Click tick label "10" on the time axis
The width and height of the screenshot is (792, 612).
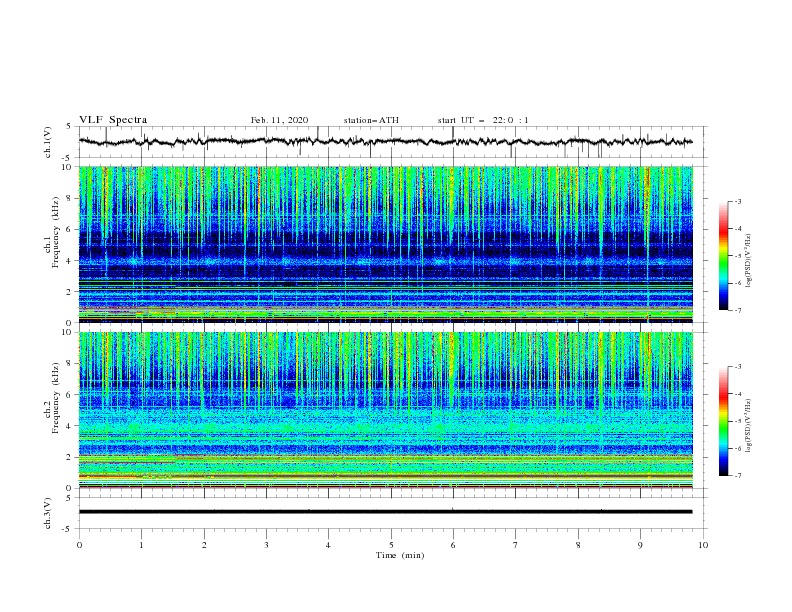pyautogui.click(x=703, y=545)
